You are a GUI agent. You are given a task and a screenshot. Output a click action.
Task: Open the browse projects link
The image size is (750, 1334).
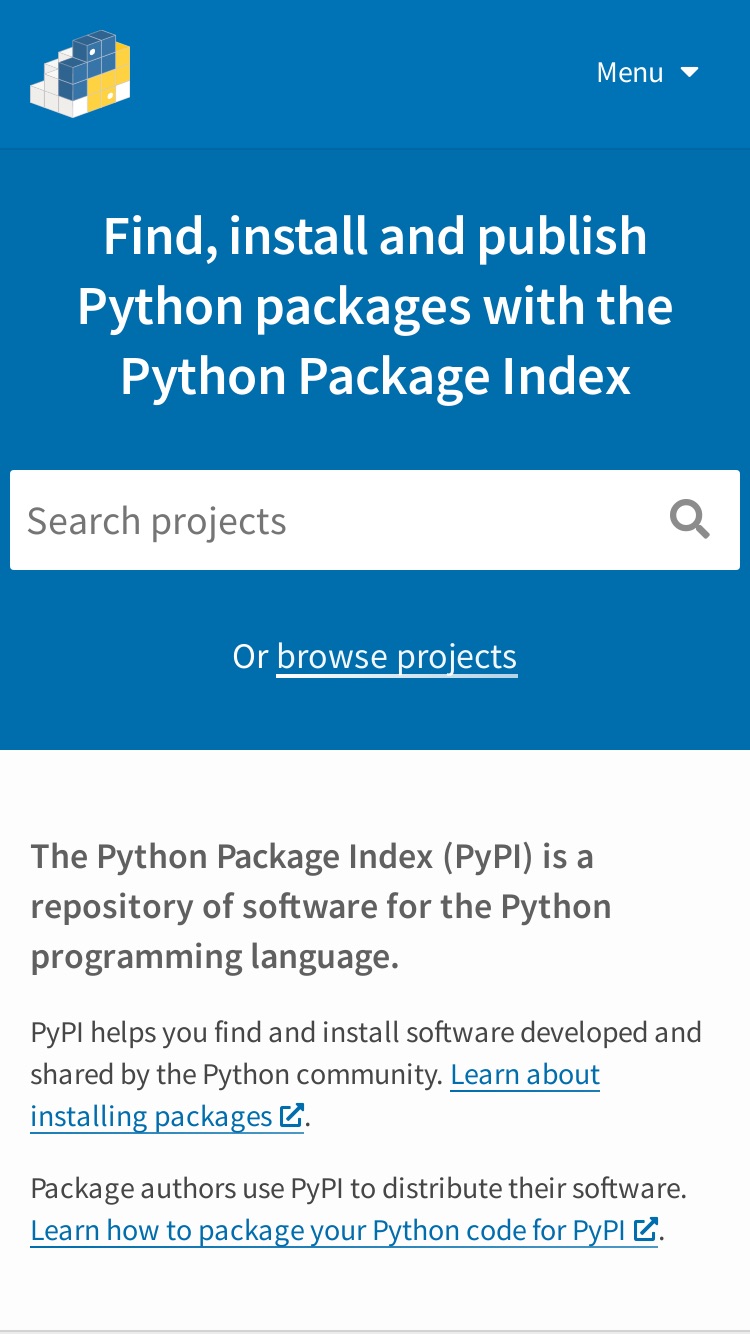[397, 656]
